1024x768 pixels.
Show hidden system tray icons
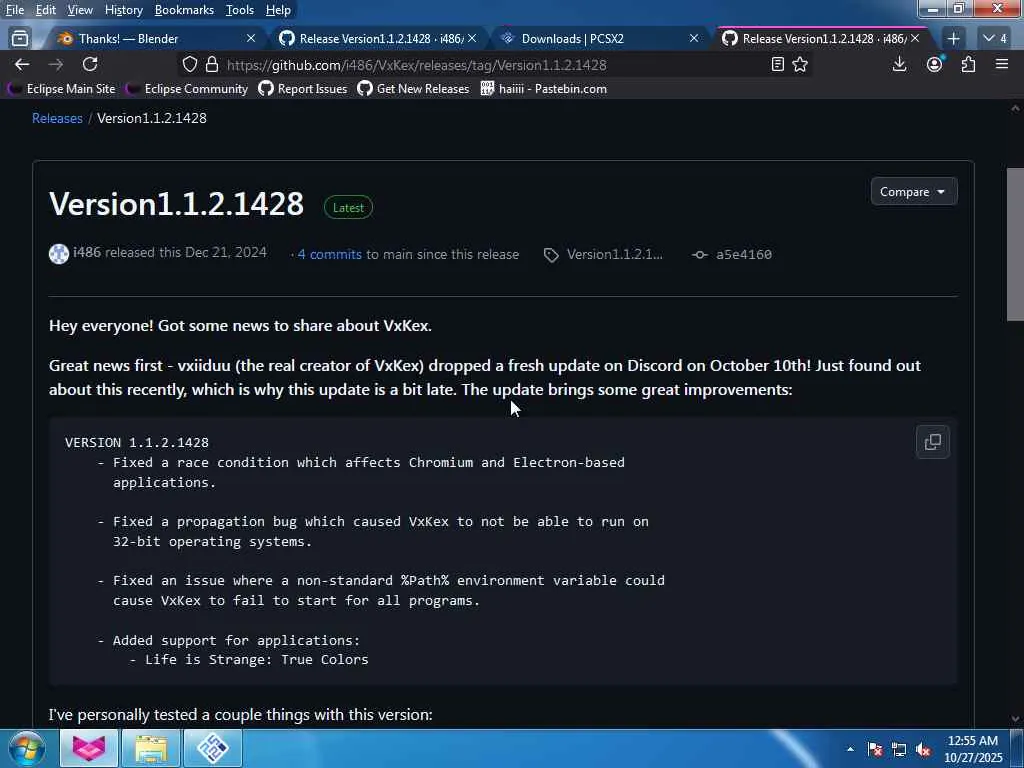point(850,750)
